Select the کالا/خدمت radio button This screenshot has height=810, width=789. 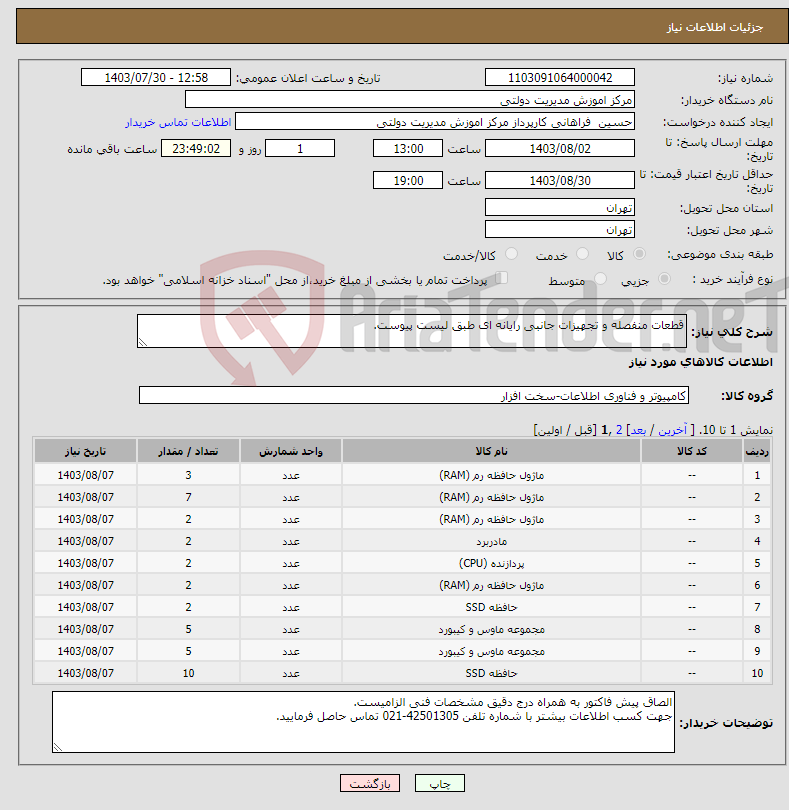511,254
